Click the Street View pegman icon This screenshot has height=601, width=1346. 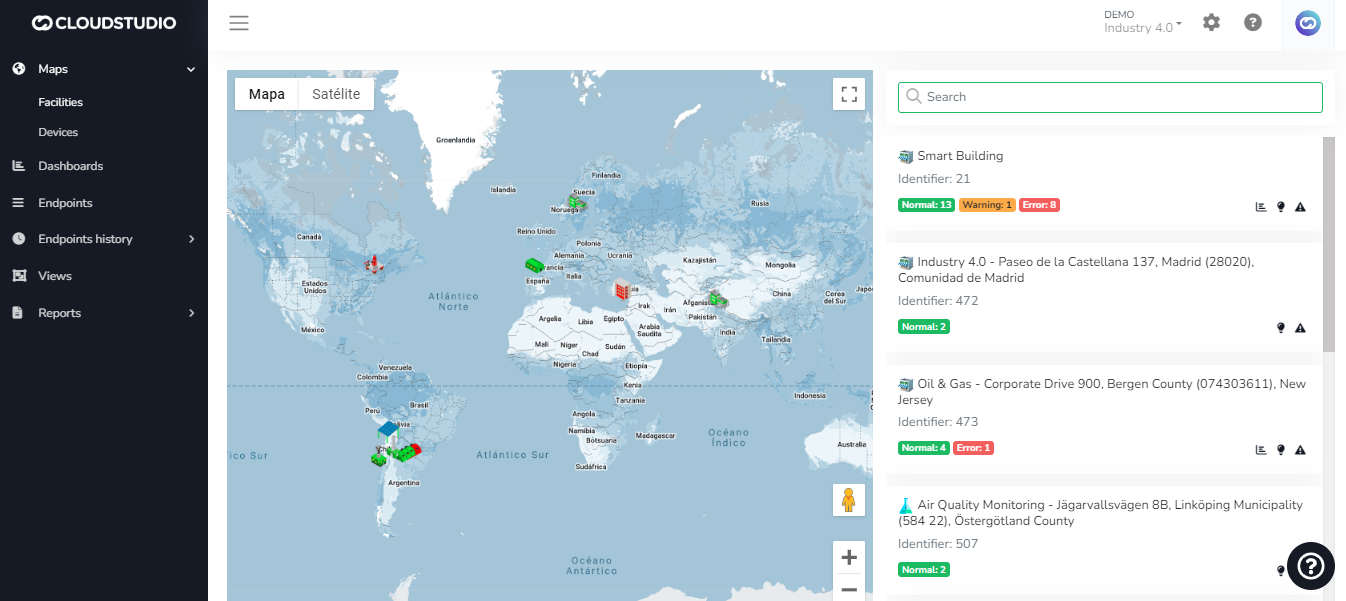(848, 499)
